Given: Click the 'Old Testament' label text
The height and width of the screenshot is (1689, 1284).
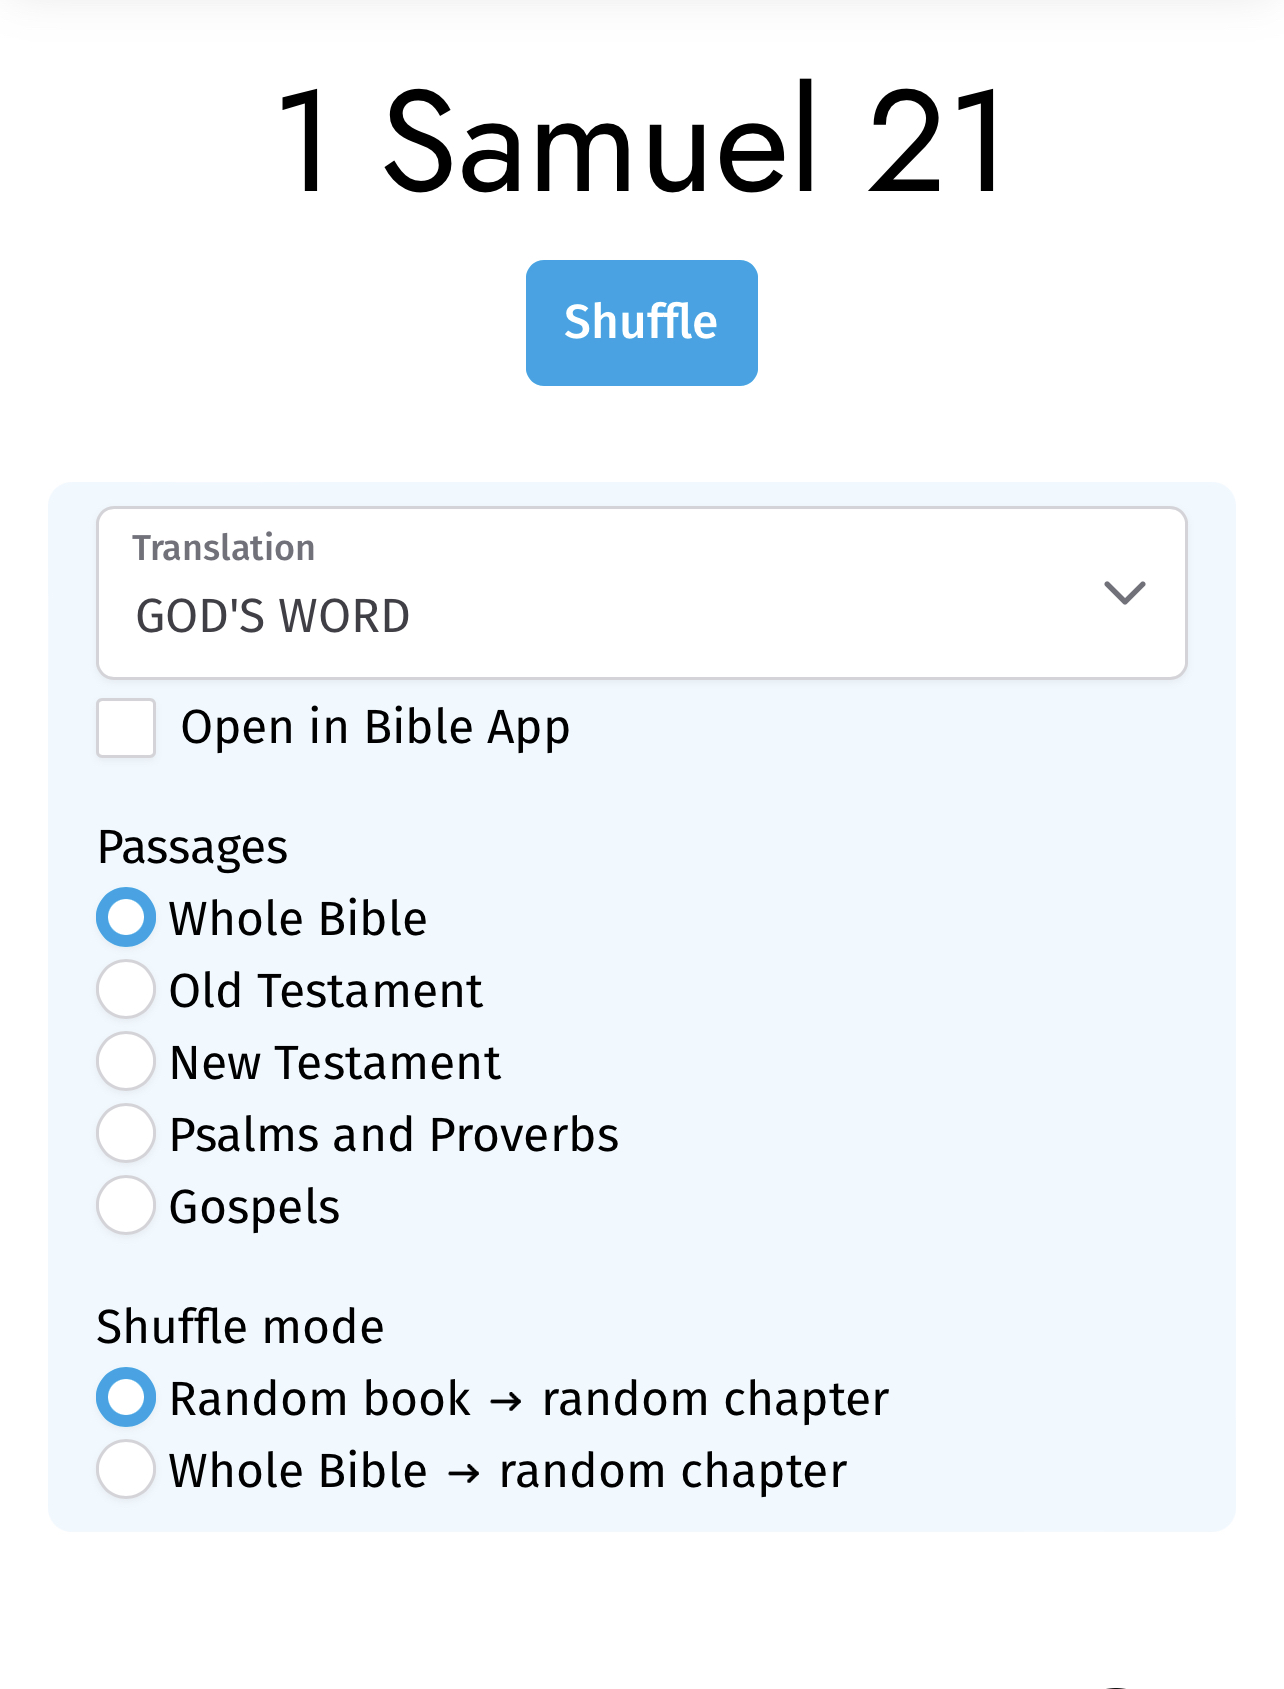Looking at the screenshot, I should pos(326,991).
